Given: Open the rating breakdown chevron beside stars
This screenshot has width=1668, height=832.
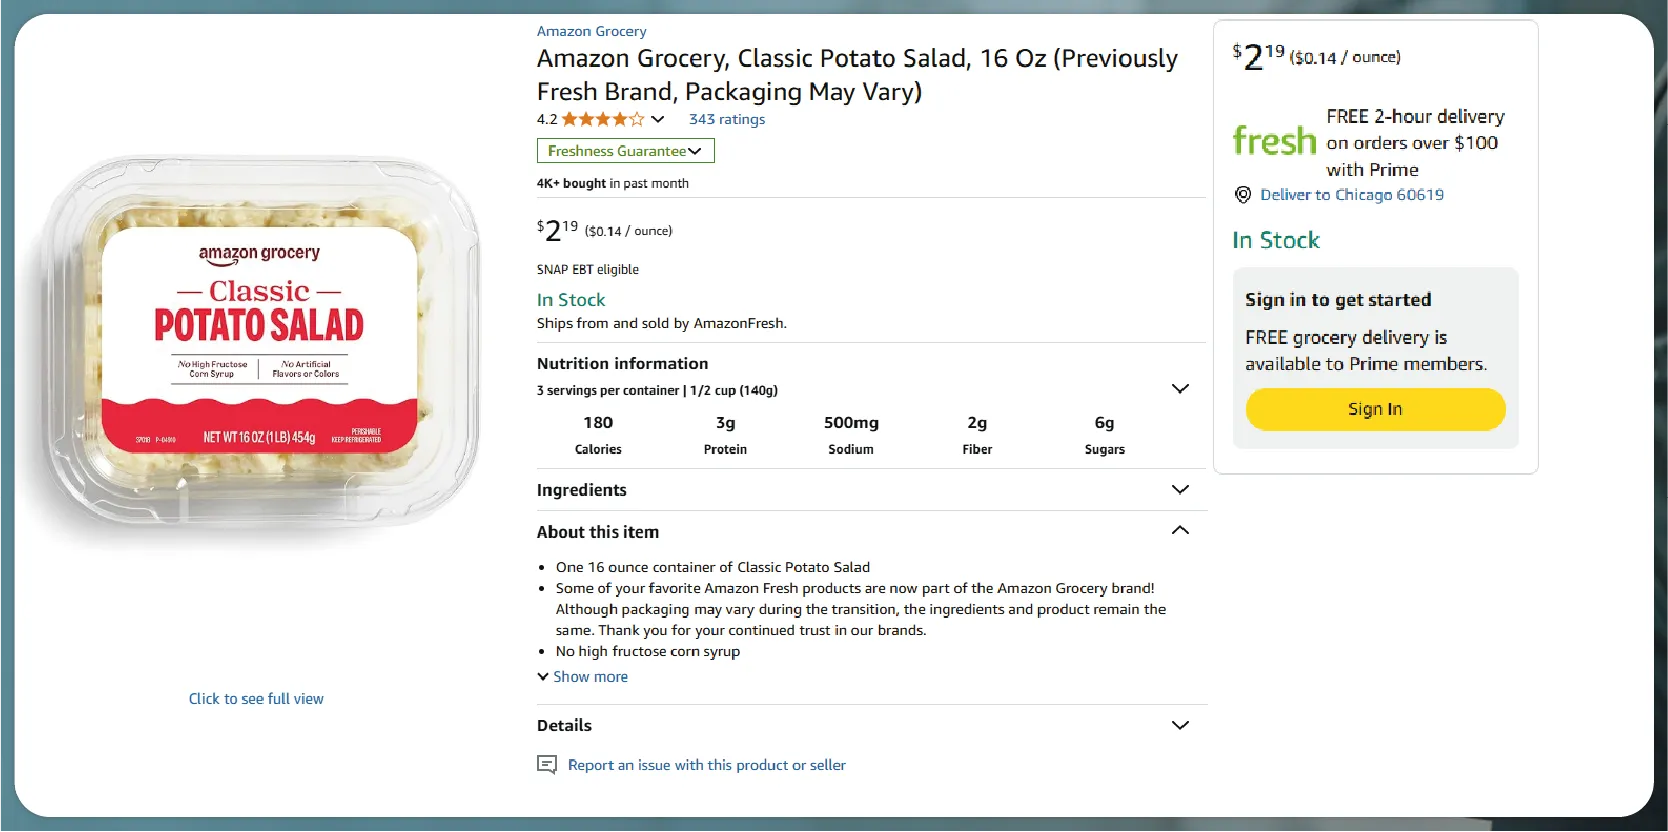Looking at the screenshot, I should pos(658,119).
